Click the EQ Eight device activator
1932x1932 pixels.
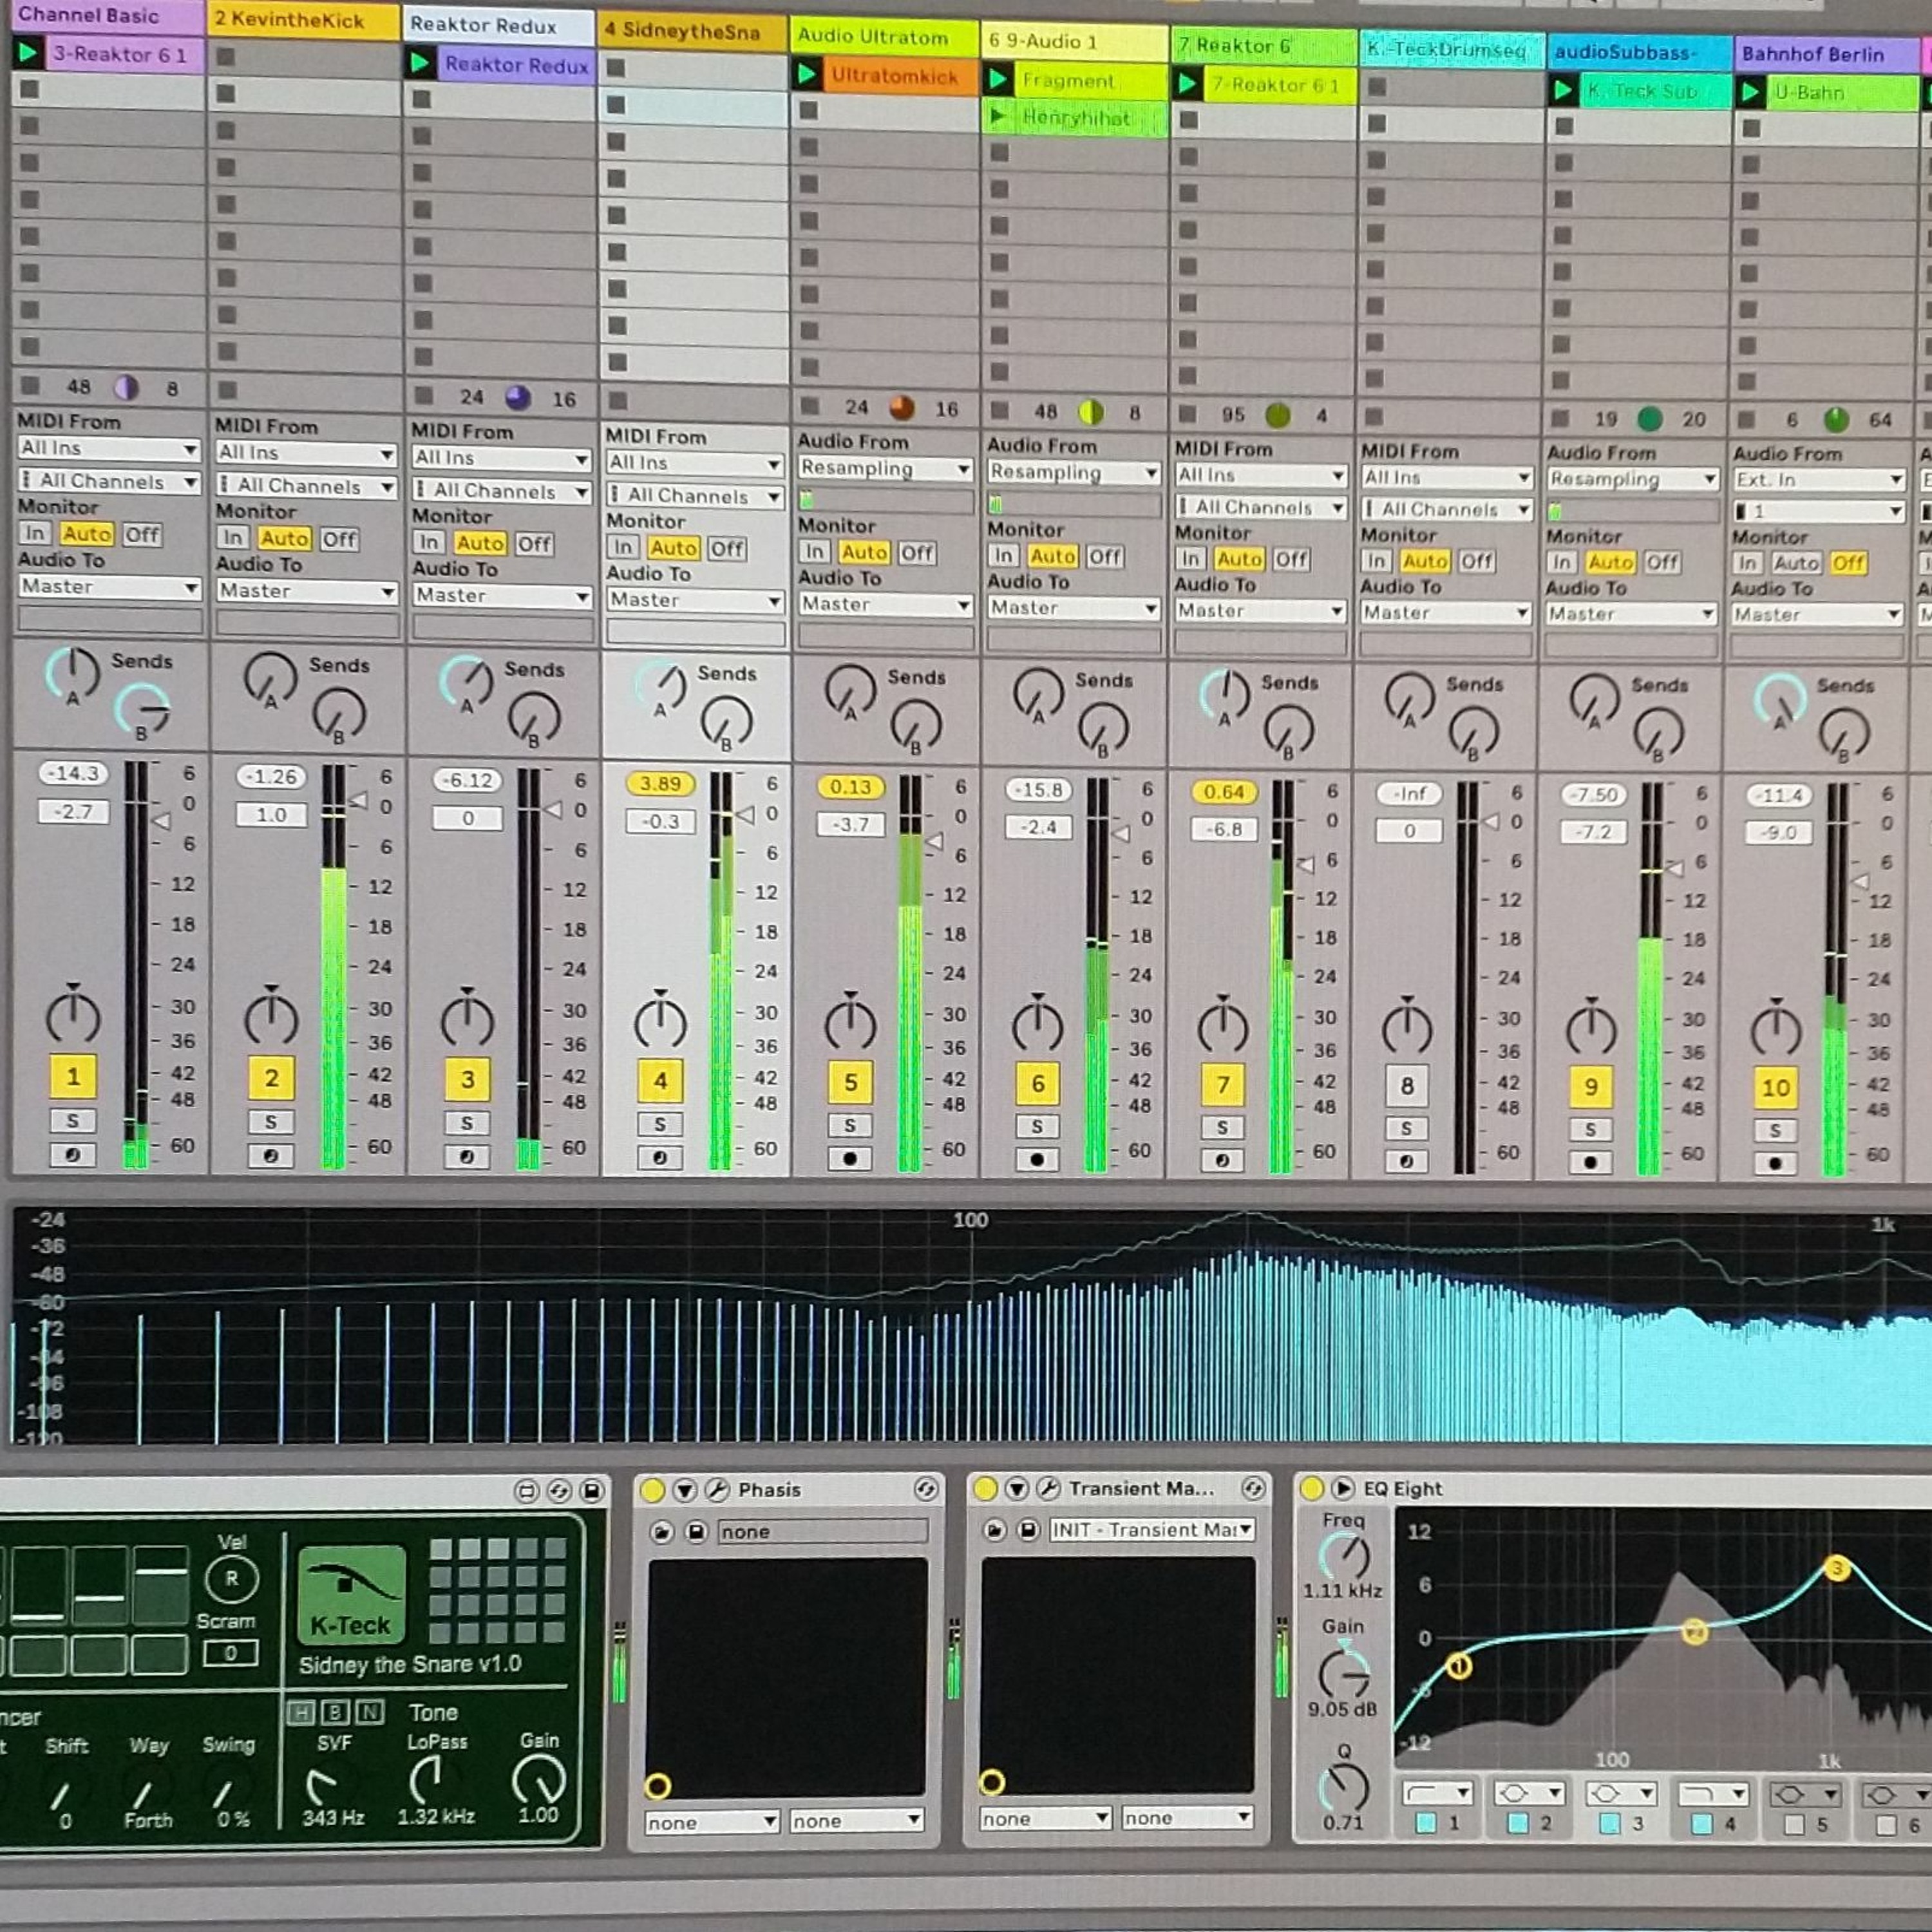(x=1311, y=1489)
